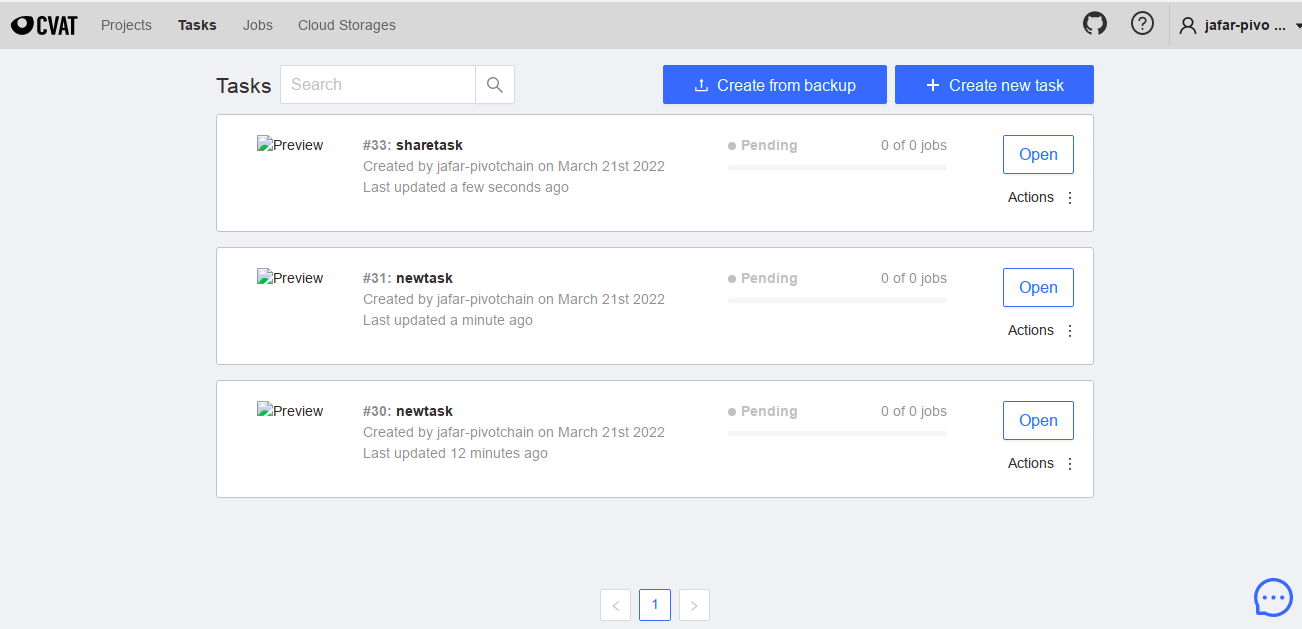Image resolution: width=1302 pixels, height=629 pixels.
Task: Click the Pending status of task #31
Action: (763, 278)
